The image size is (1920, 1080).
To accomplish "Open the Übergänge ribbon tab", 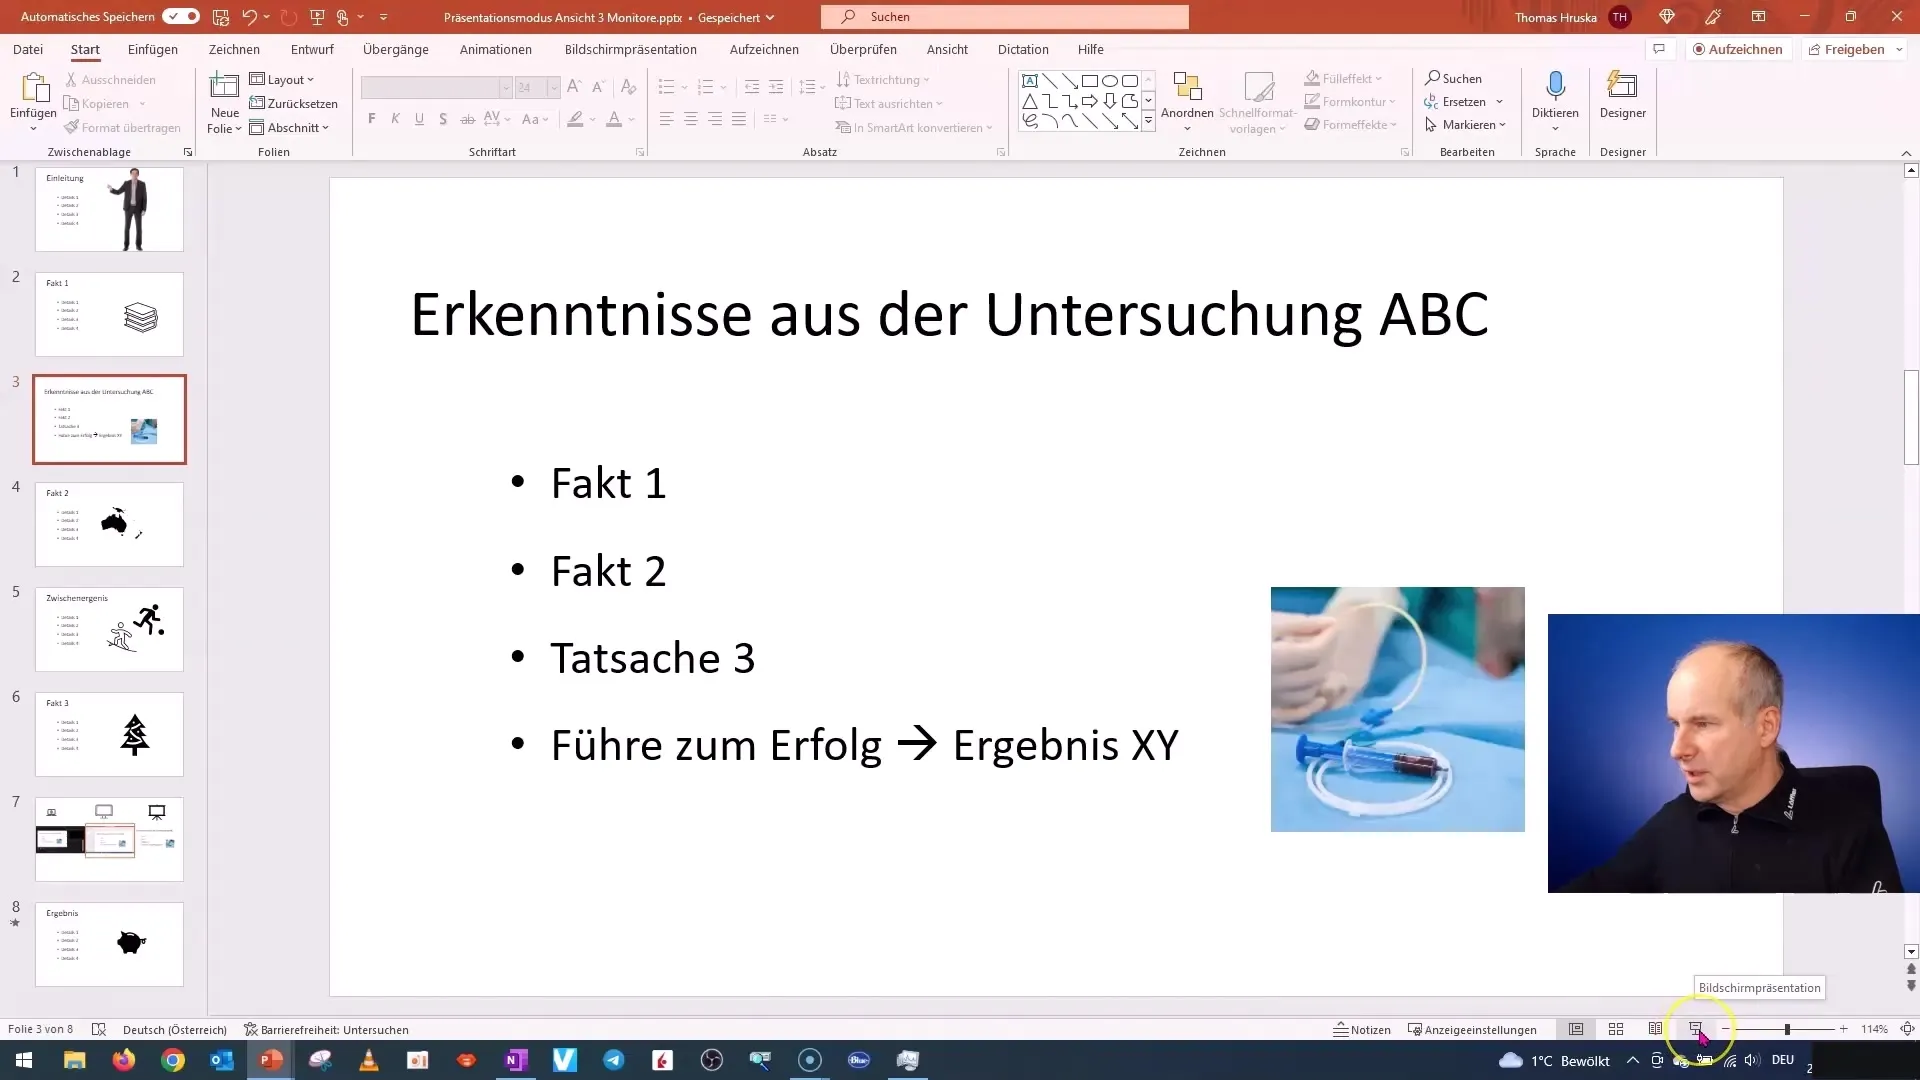I will point(396,49).
